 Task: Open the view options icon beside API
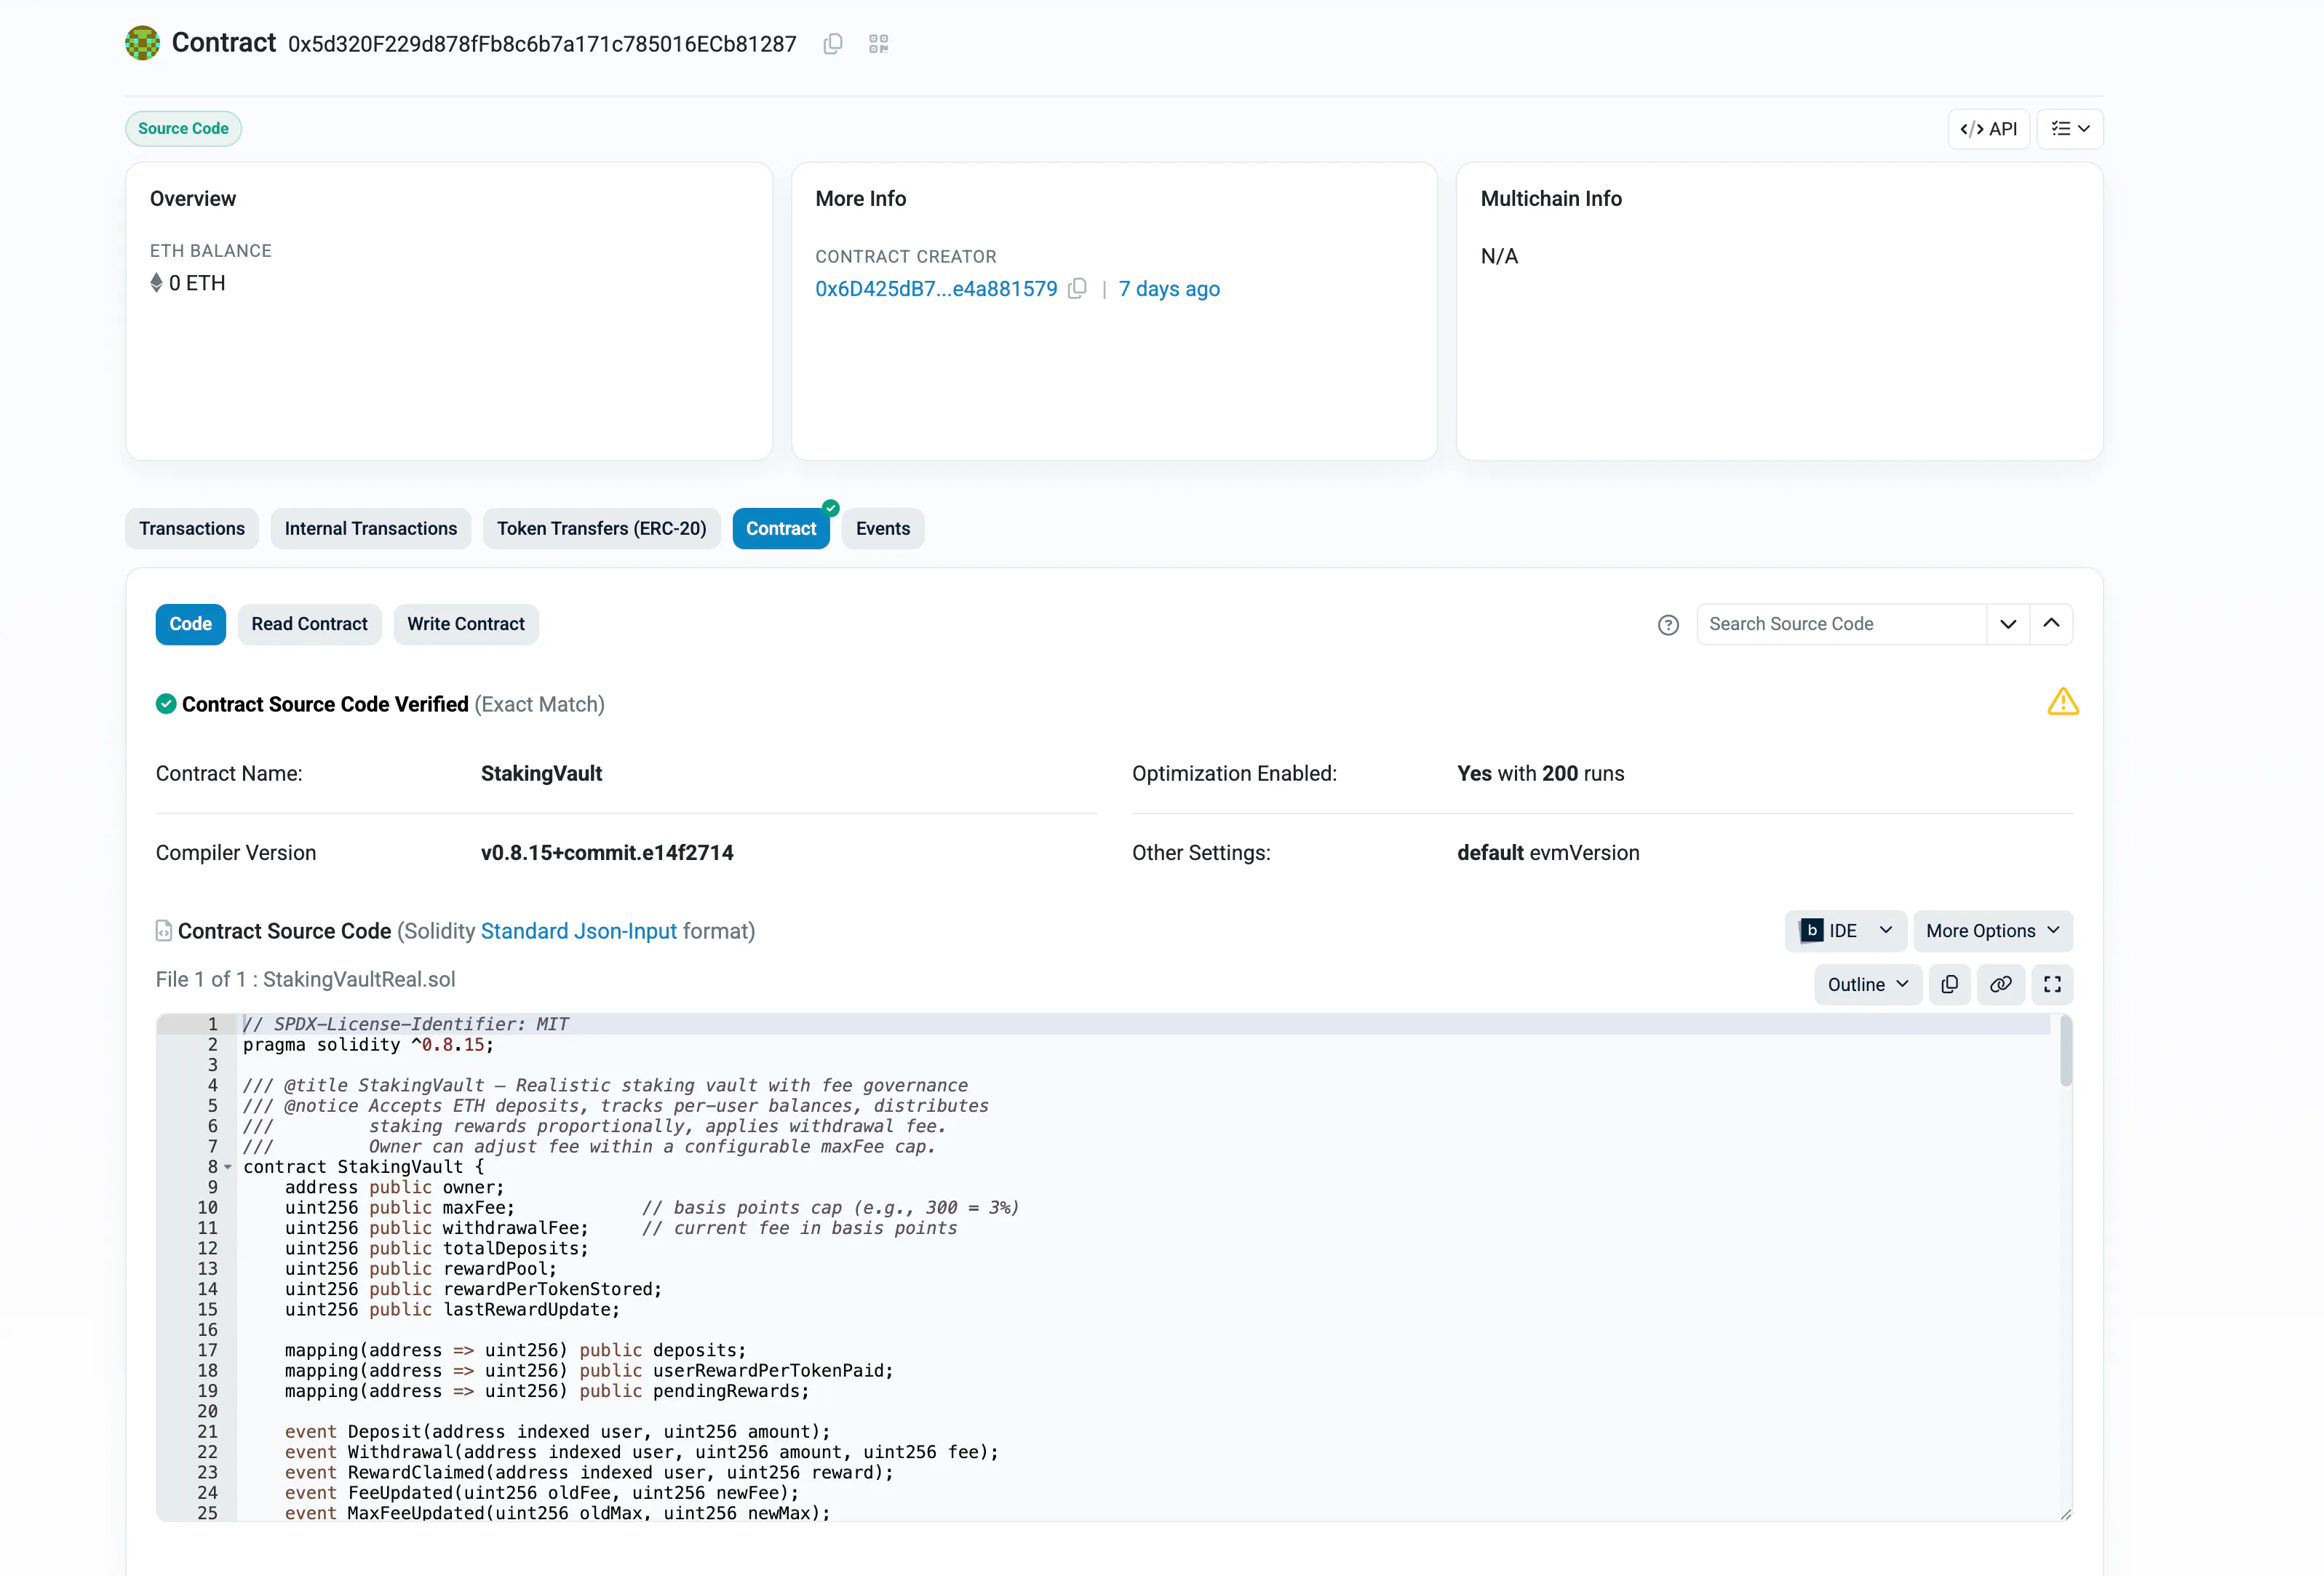point(2069,128)
